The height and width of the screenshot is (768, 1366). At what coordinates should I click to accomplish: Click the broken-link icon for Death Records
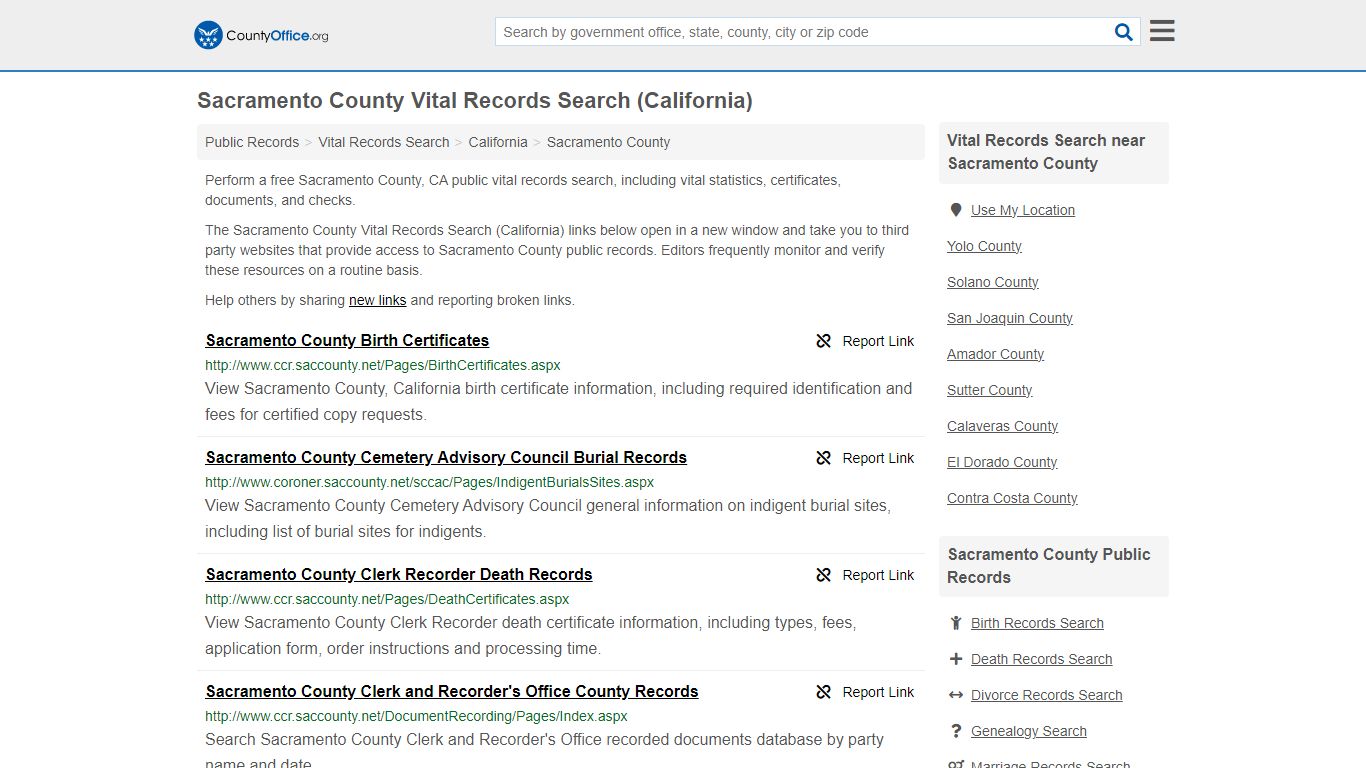tap(824, 575)
